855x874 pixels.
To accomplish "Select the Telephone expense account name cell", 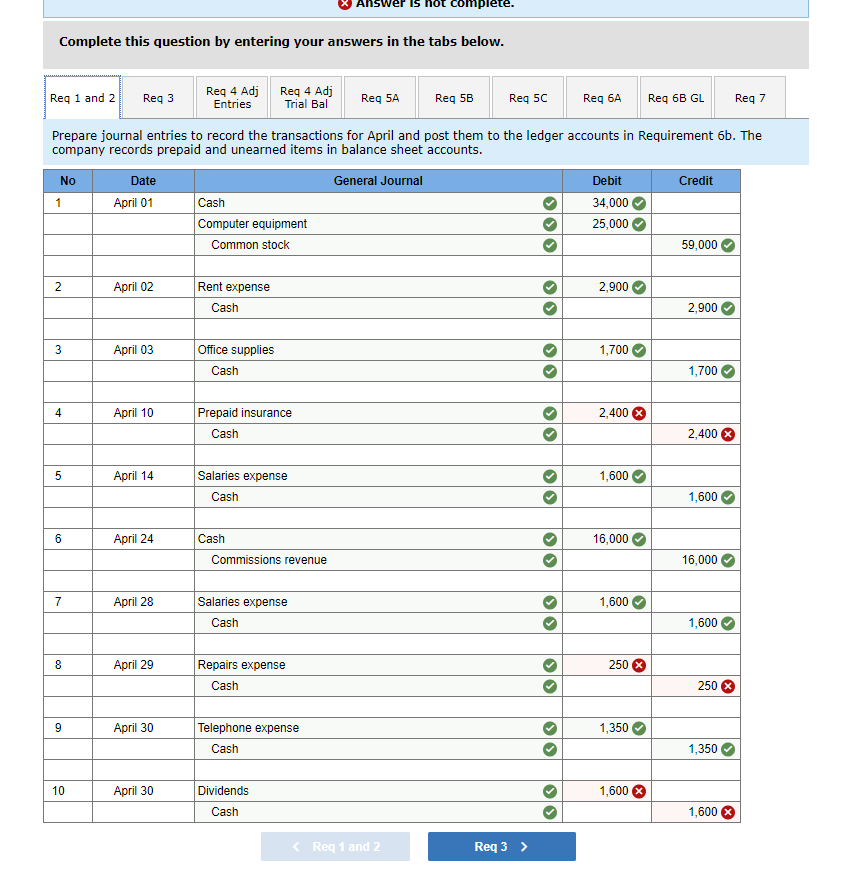I will pos(378,728).
